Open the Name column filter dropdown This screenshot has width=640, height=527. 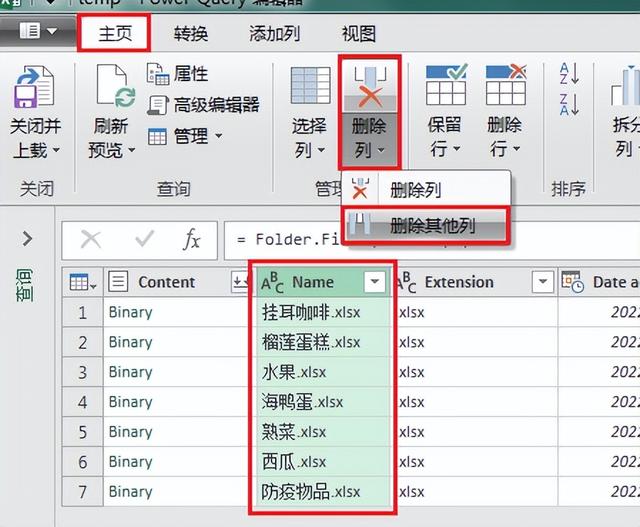[x=375, y=283]
